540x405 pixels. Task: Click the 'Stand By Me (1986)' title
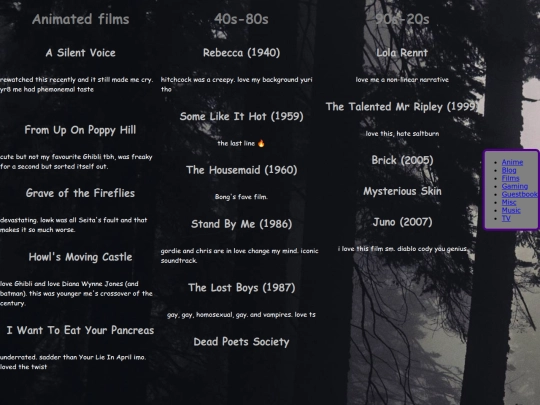coord(241,224)
